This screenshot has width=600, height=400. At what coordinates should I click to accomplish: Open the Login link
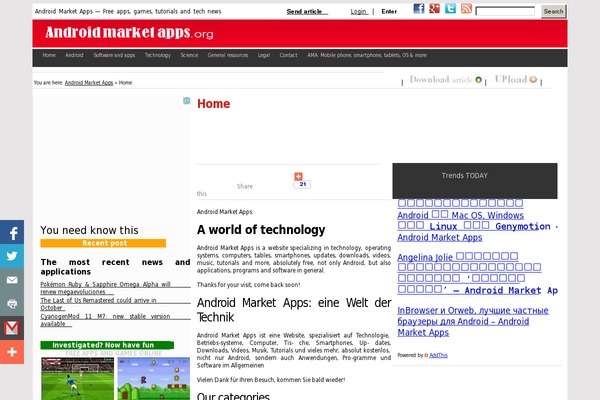click(x=359, y=11)
